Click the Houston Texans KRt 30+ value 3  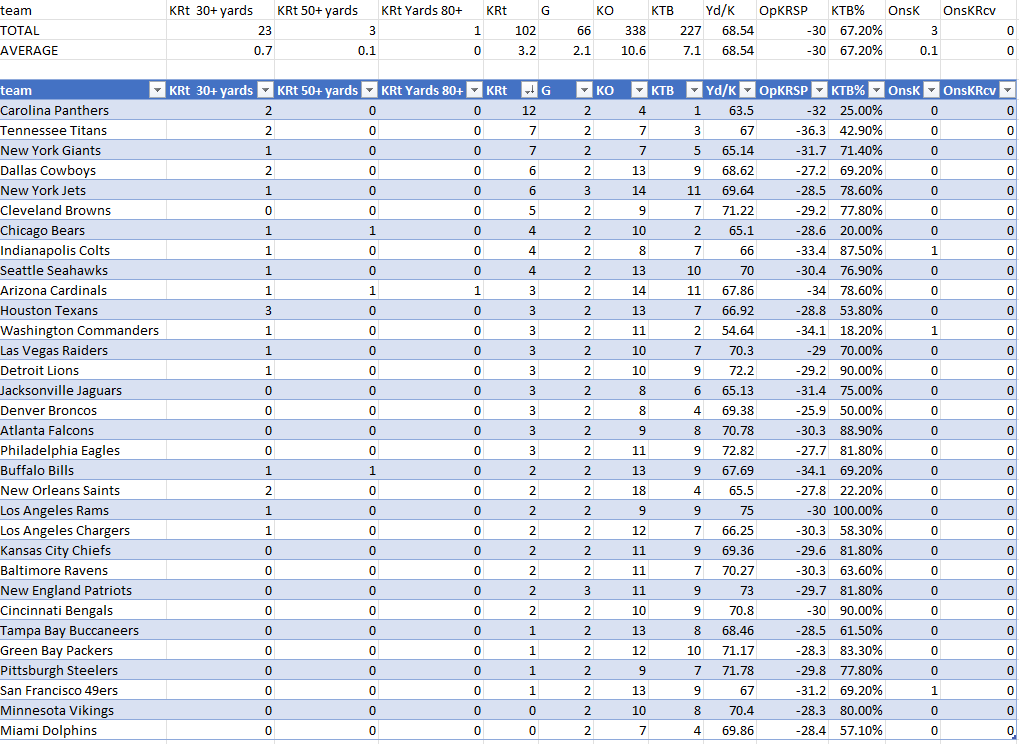point(220,311)
